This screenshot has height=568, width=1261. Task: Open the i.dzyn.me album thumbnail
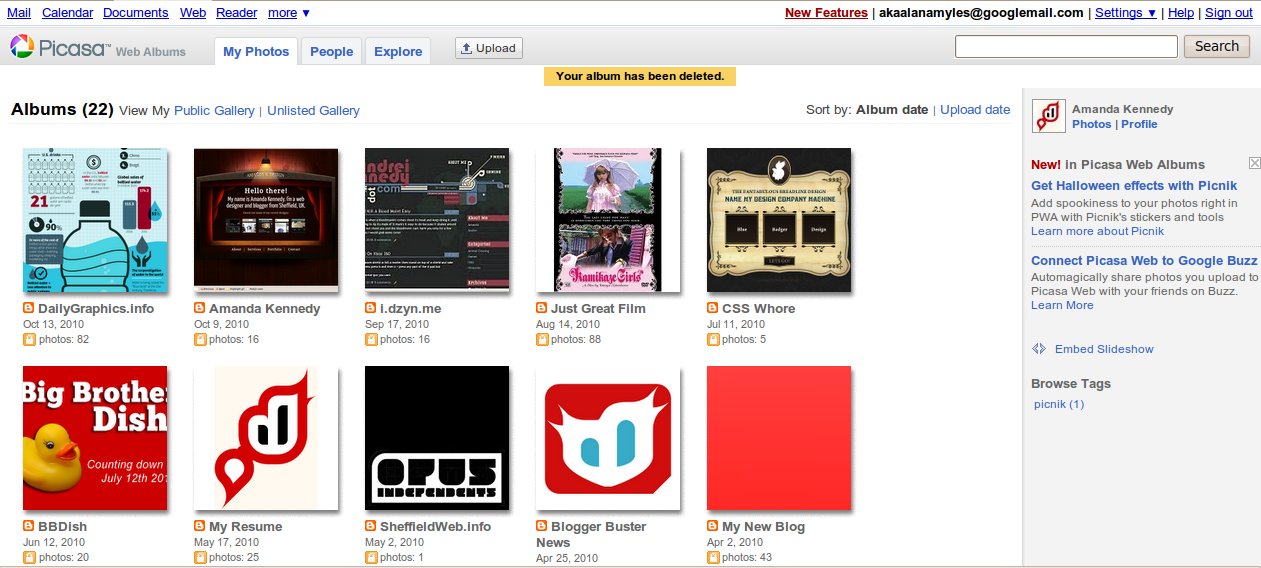coord(437,220)
